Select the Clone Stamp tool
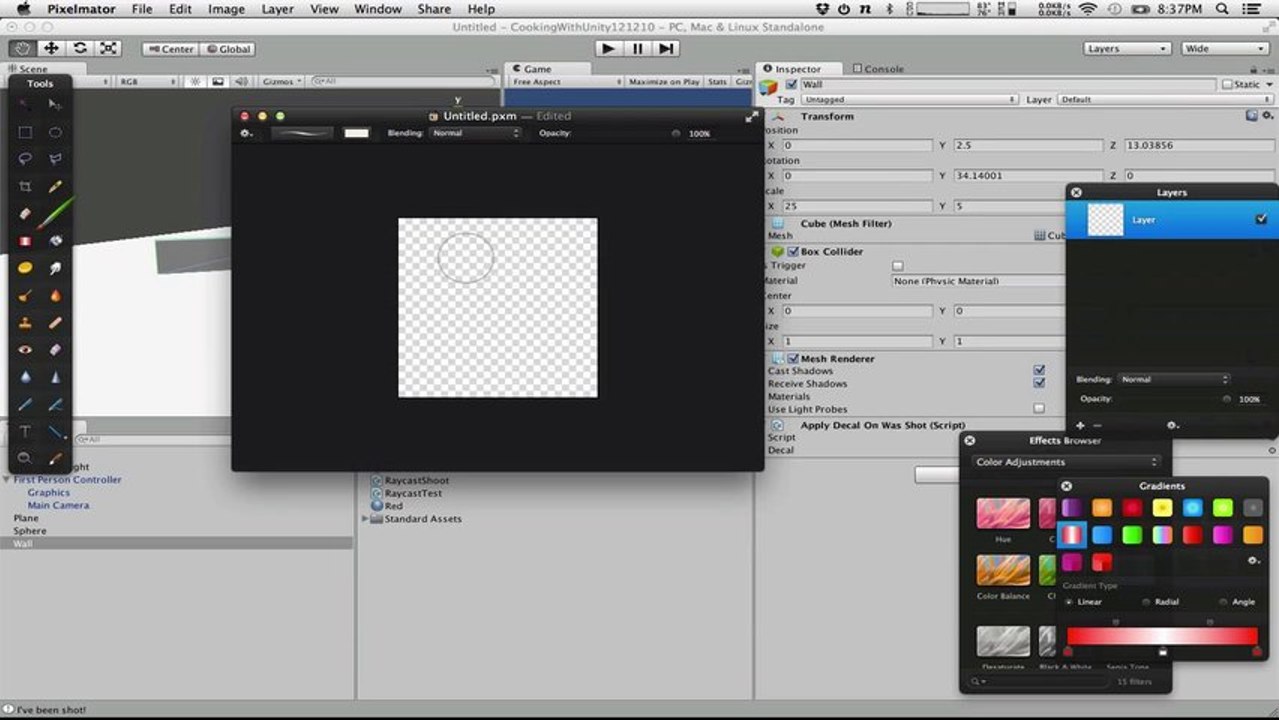This screenshot has height=720, width=1279. coord(25,323)
